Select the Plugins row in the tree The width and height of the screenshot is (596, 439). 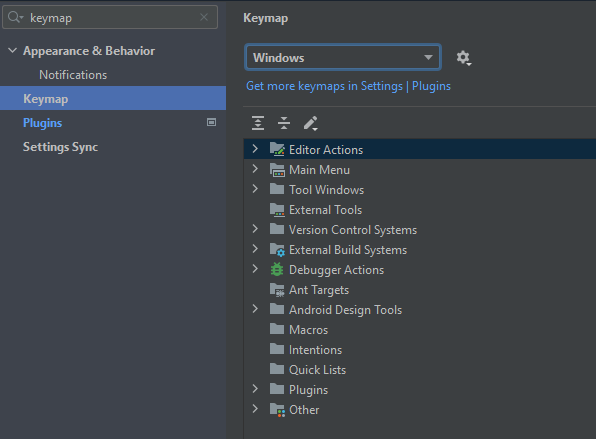point(308,390)
